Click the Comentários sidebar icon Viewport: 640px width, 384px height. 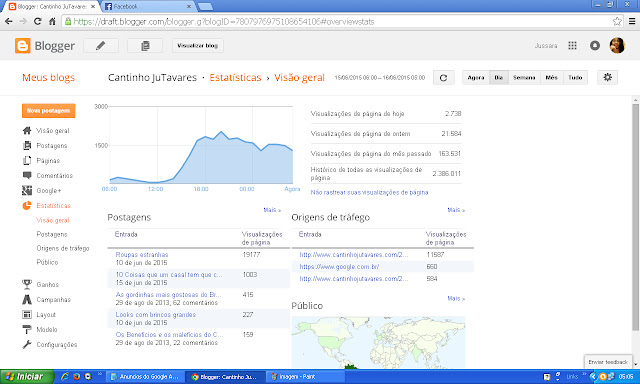[x=27, y=175]
